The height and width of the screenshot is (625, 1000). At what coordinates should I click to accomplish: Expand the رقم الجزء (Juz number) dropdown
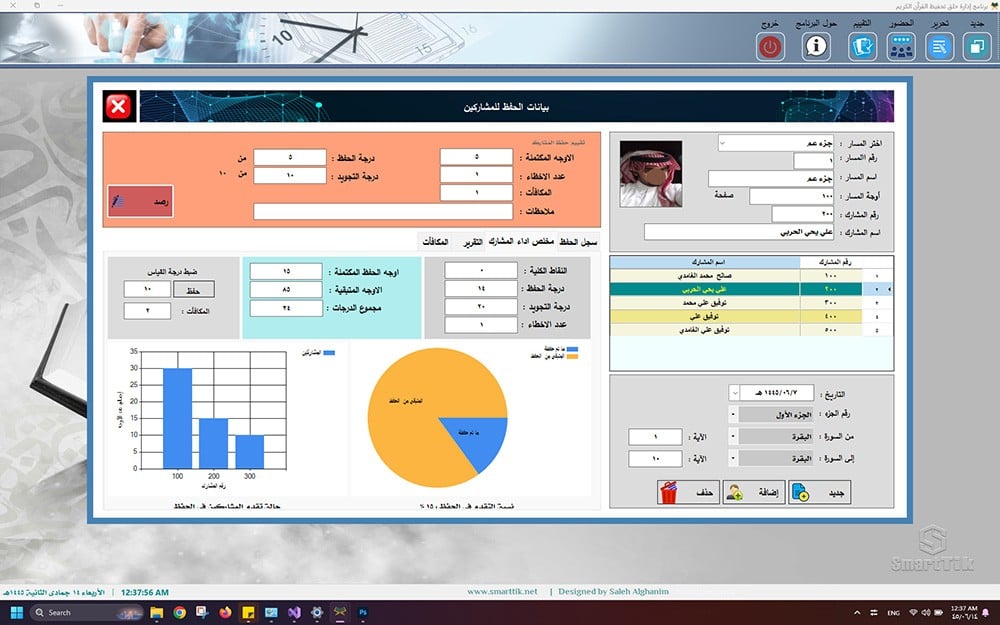coord(735,414)
